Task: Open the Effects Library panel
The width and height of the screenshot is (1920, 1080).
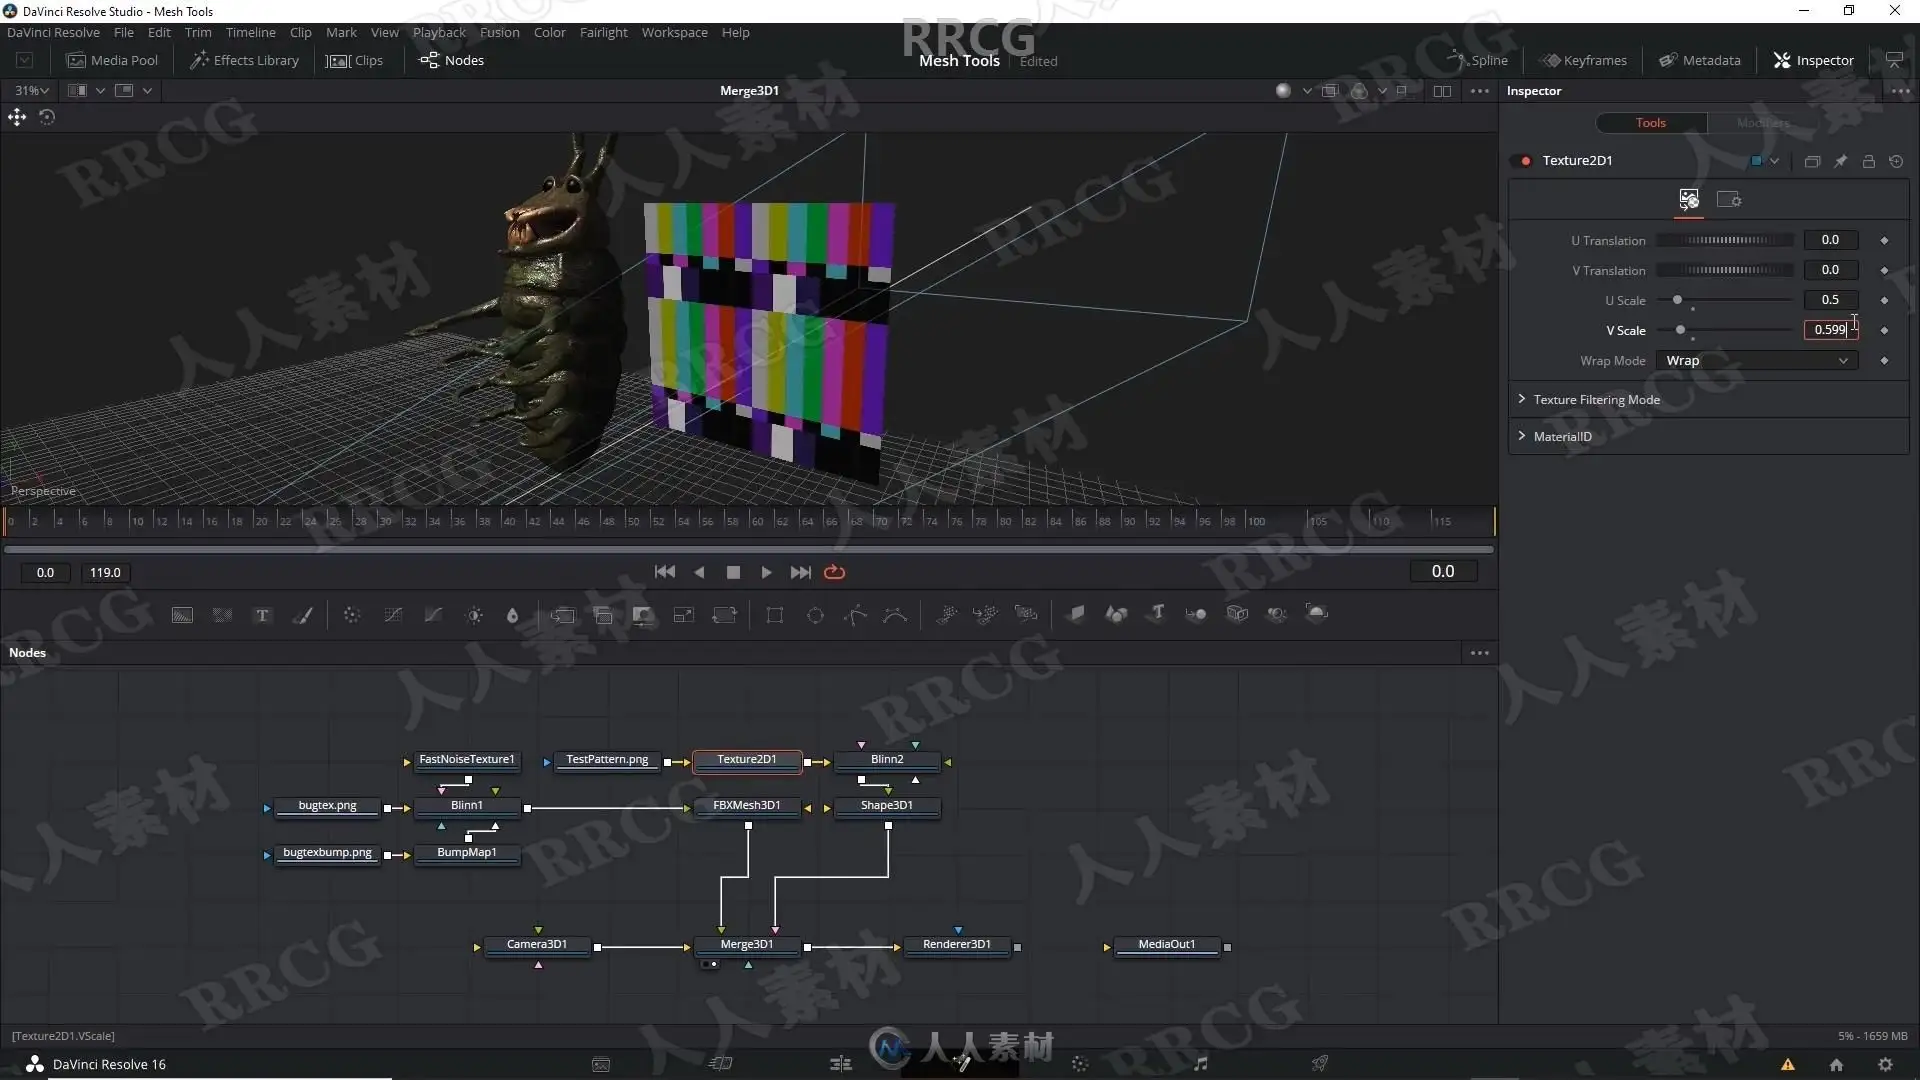Action: point(245,60)
